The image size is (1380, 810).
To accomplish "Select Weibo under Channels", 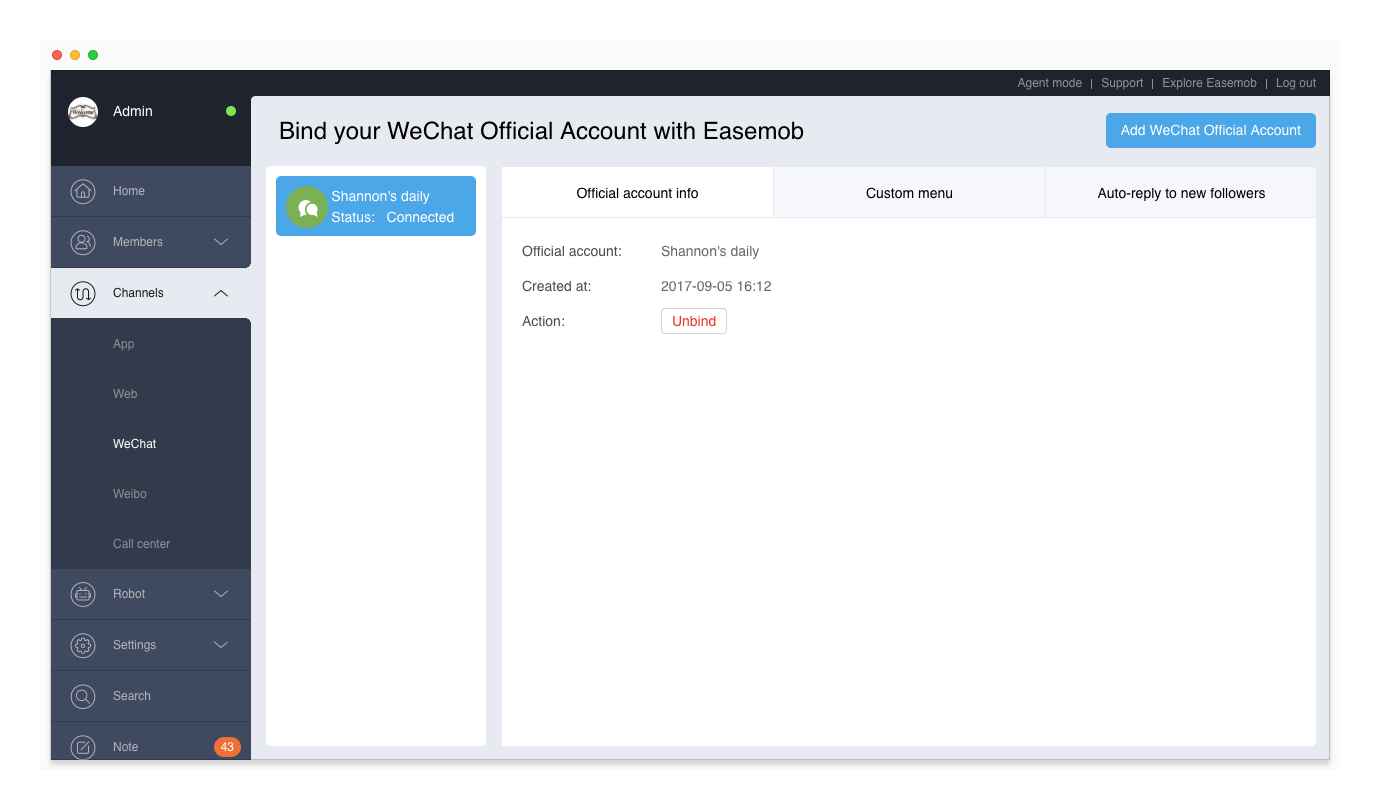I will (x=130, y=494).
